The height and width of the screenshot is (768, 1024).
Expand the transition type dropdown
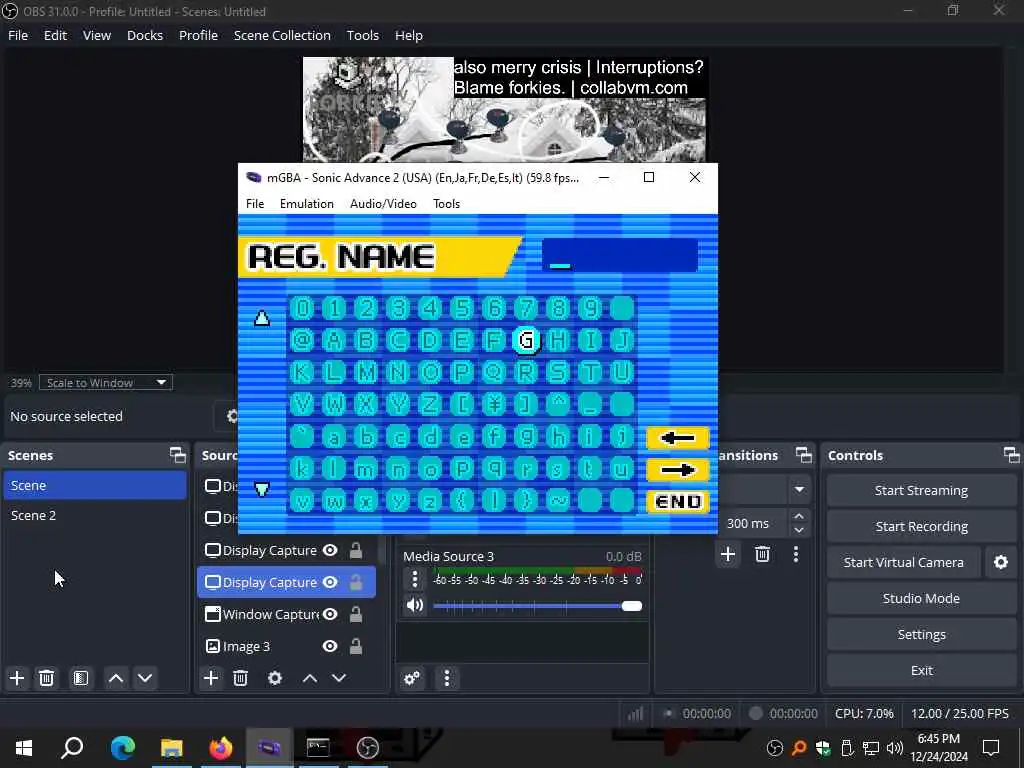(799, 489)
